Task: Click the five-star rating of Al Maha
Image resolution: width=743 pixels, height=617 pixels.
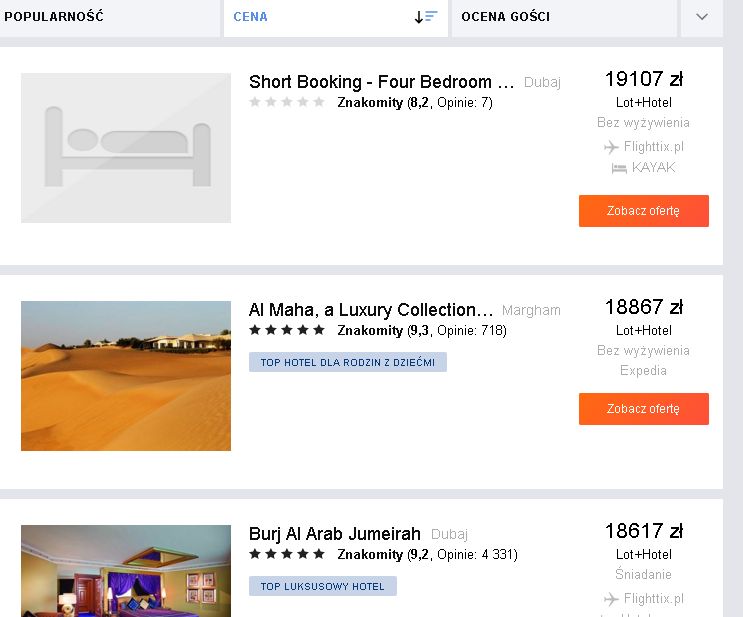Action: pyautogui.click(x=287, y=330)
